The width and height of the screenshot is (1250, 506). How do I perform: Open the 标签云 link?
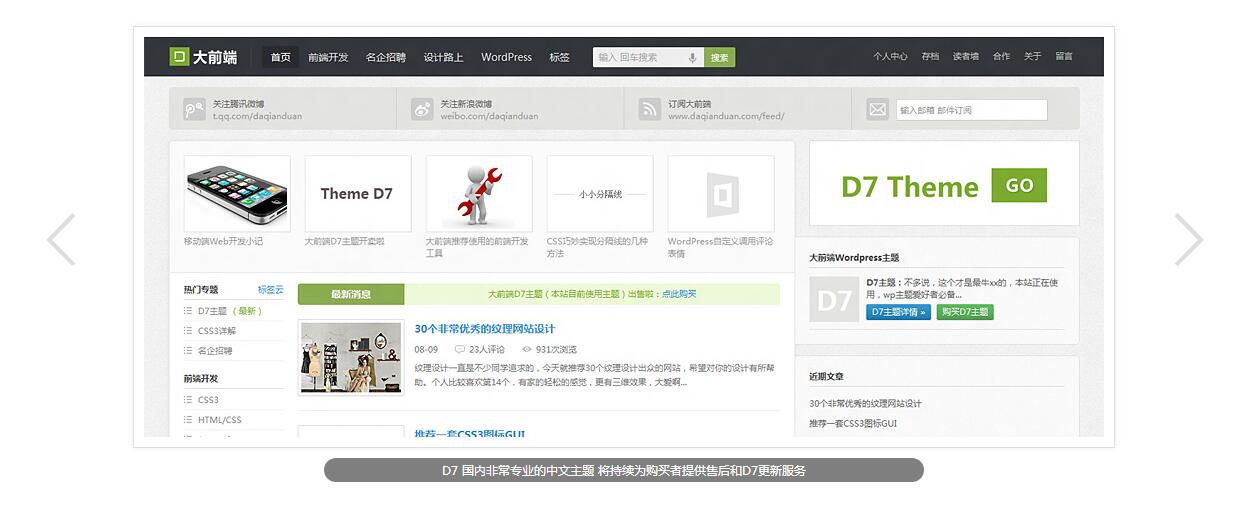click(271, 289)
